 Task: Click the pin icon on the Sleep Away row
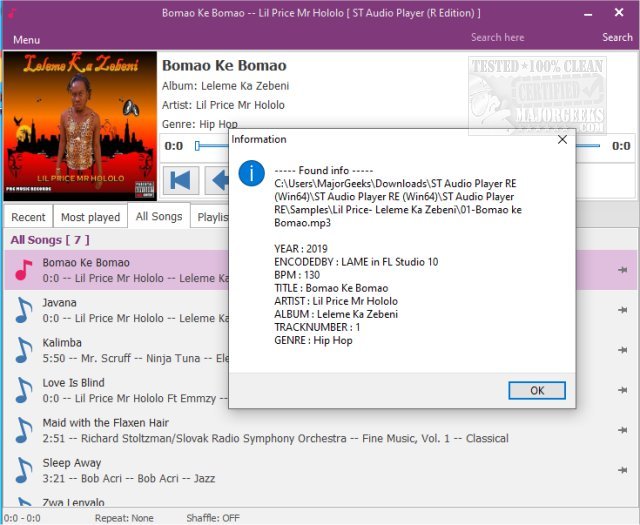click(x=622, y=470)
